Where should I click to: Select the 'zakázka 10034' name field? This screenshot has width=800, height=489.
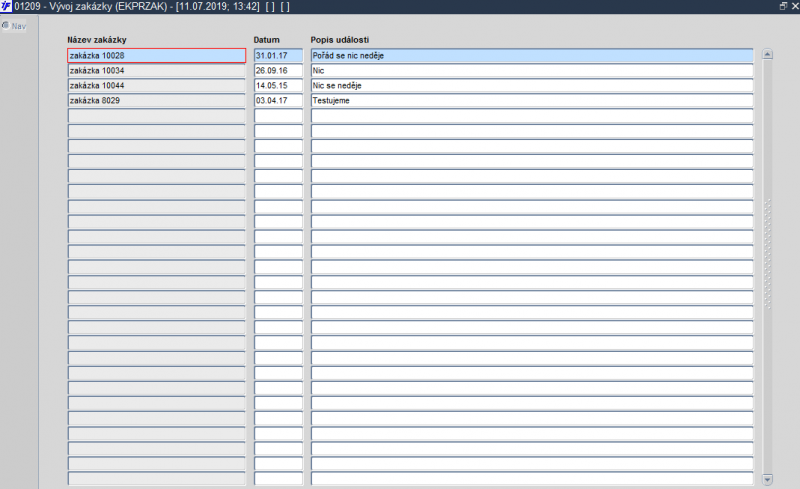(x=157, y=70)
